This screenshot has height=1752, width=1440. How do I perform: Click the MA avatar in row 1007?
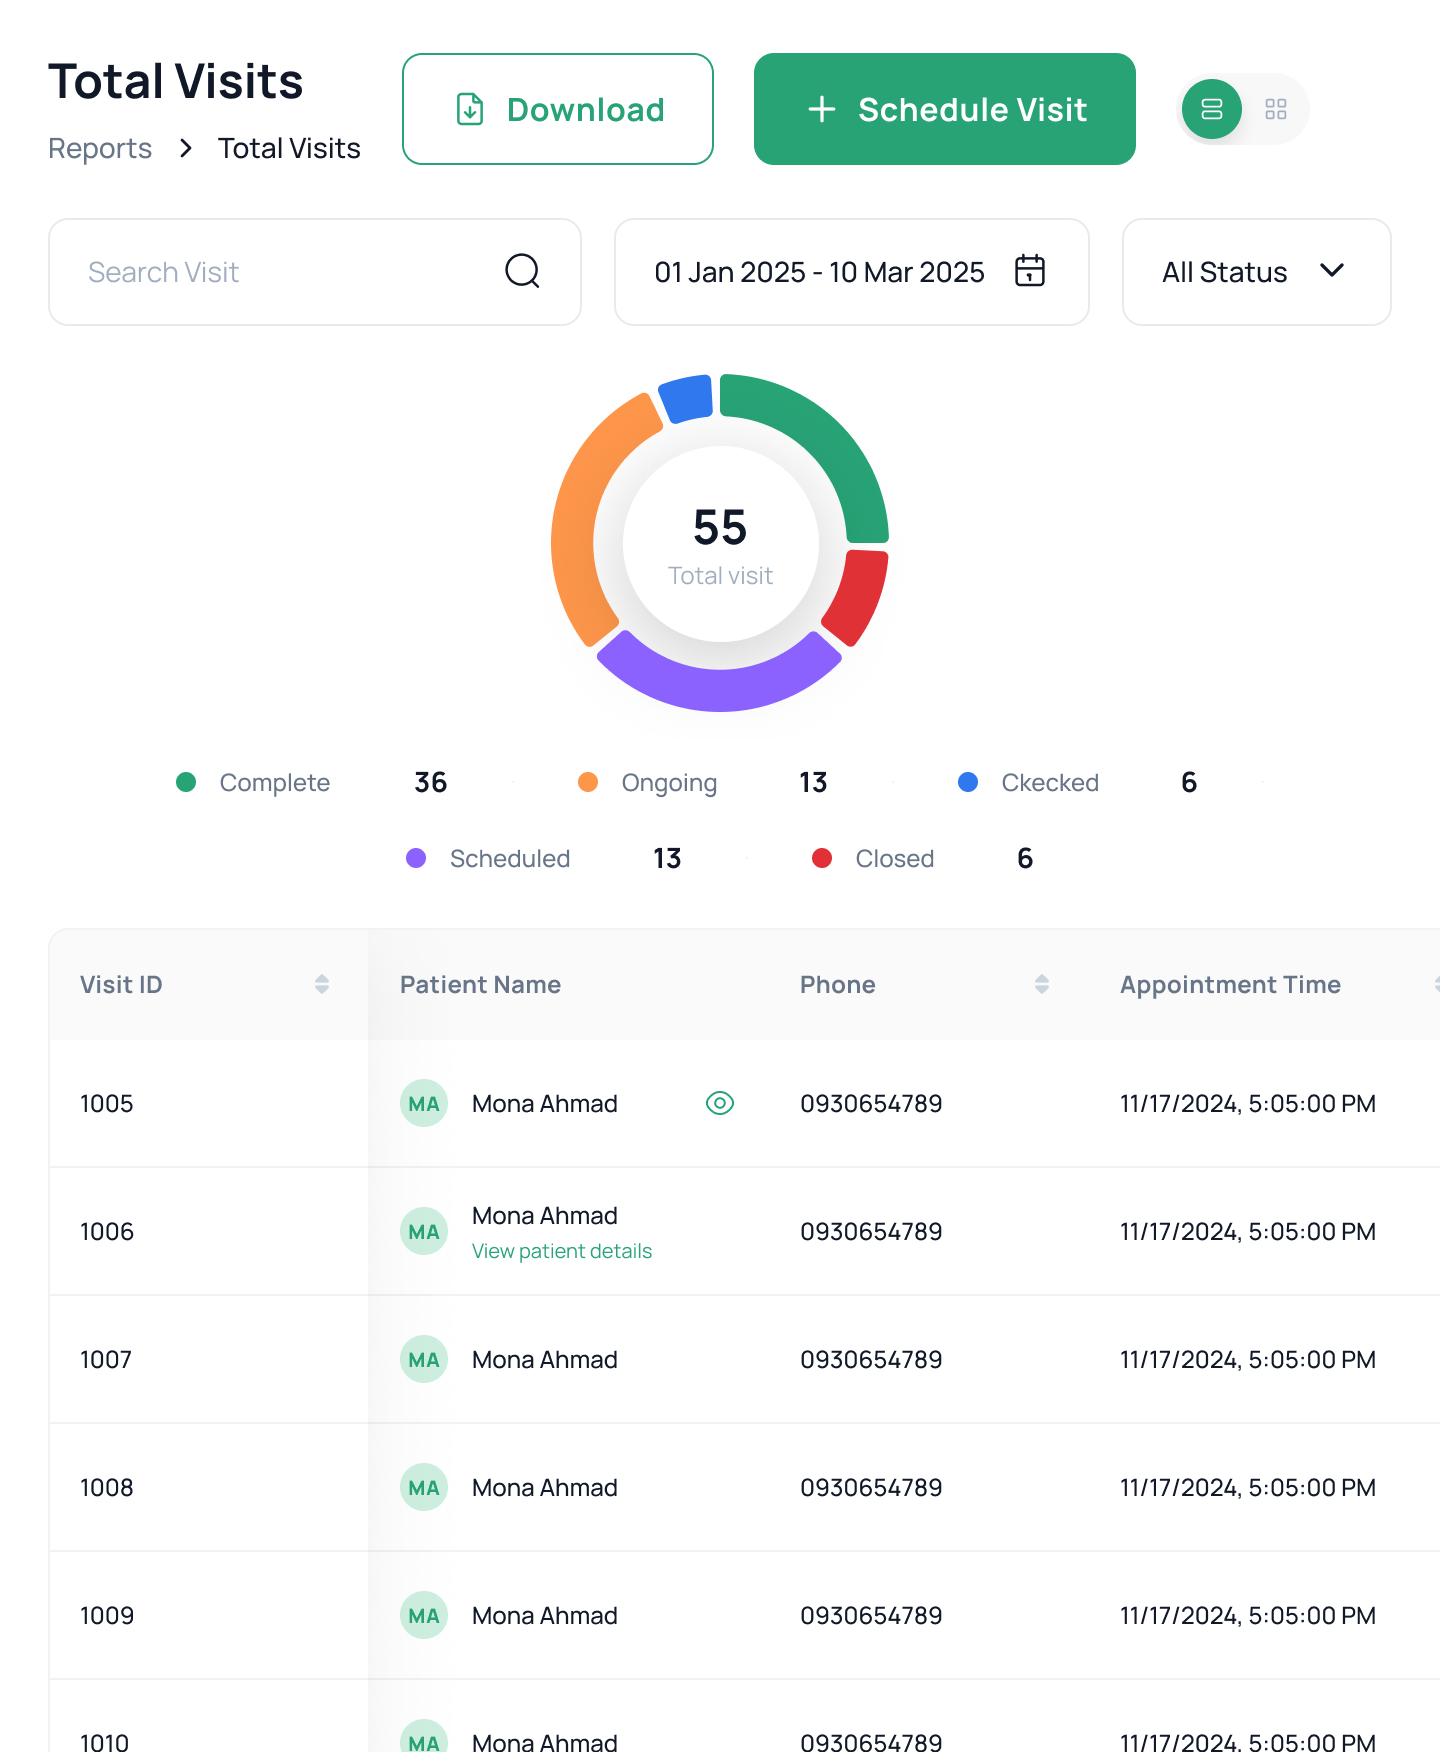(x=424, y=1359)
